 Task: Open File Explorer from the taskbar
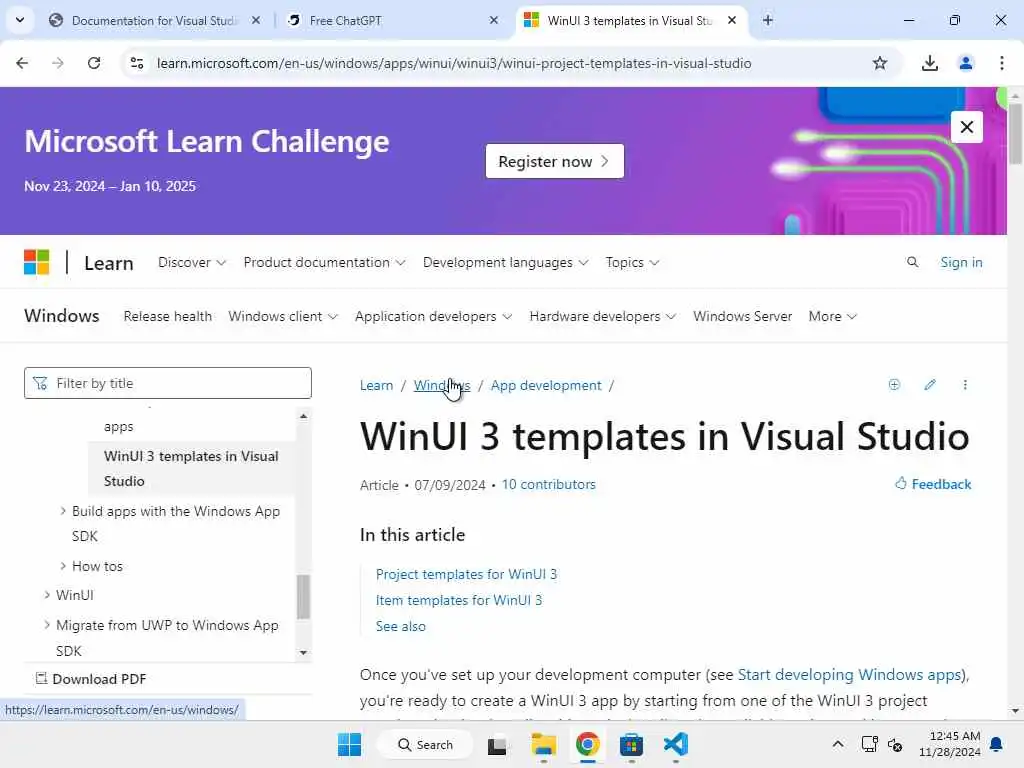tap(543, 744)
